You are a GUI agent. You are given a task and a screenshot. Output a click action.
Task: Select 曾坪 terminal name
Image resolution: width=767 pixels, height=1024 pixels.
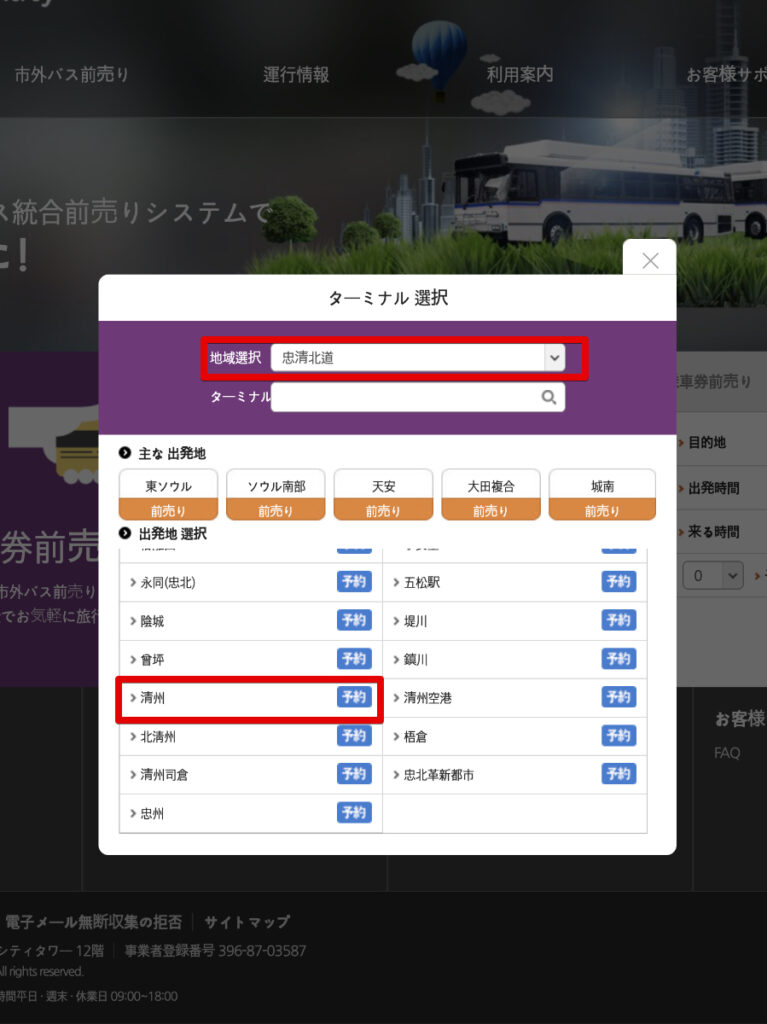[x=152, y=660]
